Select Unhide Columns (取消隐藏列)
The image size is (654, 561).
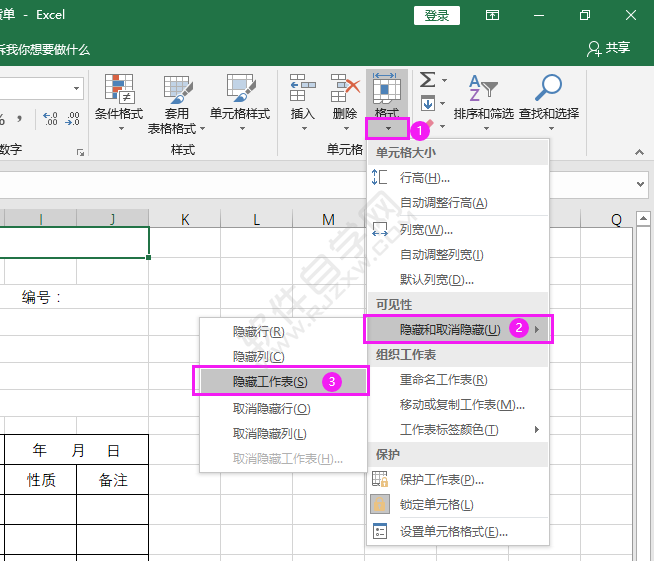click(x=283, y=434)
